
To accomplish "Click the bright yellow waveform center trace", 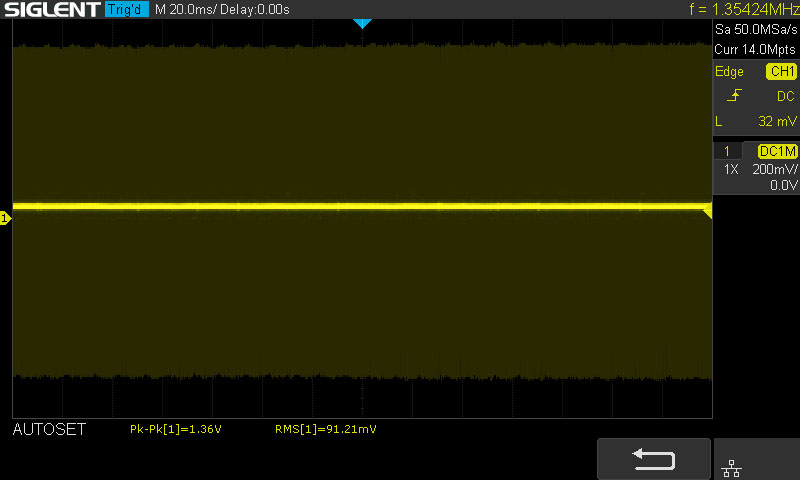I will tap(362, 206).
